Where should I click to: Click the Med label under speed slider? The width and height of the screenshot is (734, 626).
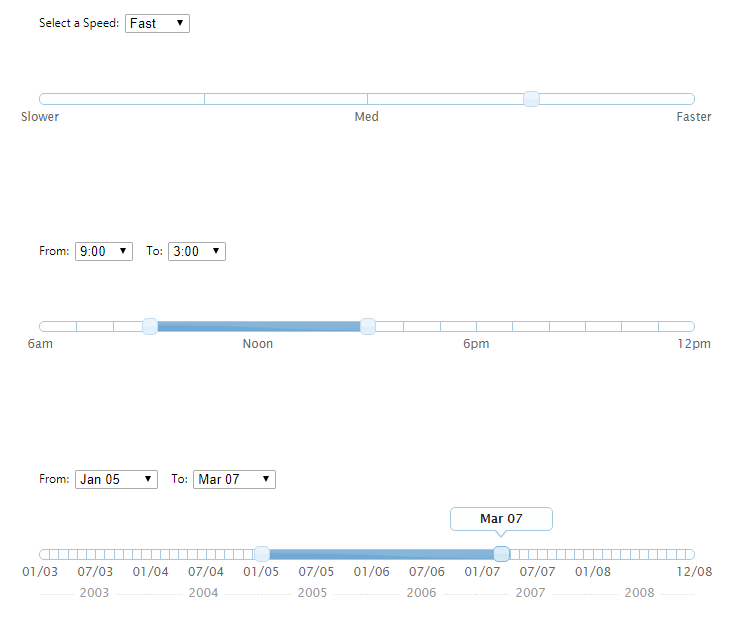[367, 117]
